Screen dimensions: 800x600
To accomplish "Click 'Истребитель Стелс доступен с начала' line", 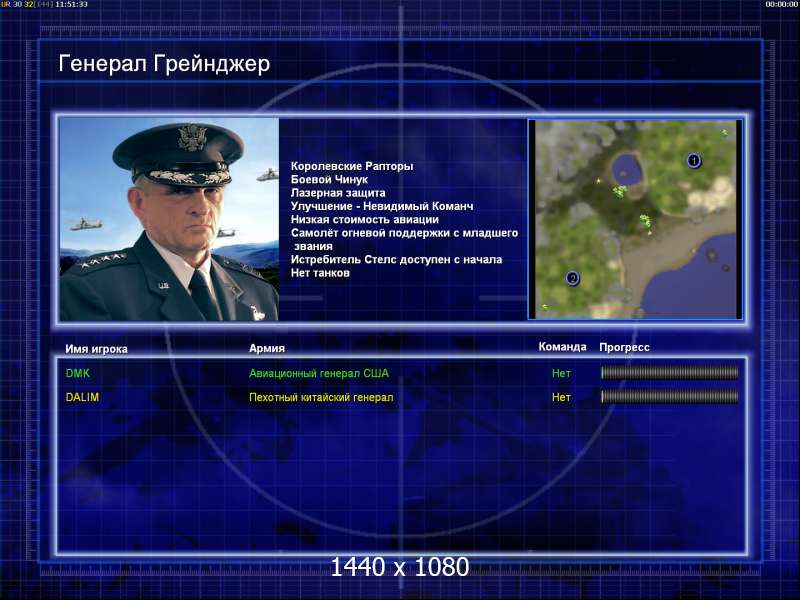I will point(396,259).
